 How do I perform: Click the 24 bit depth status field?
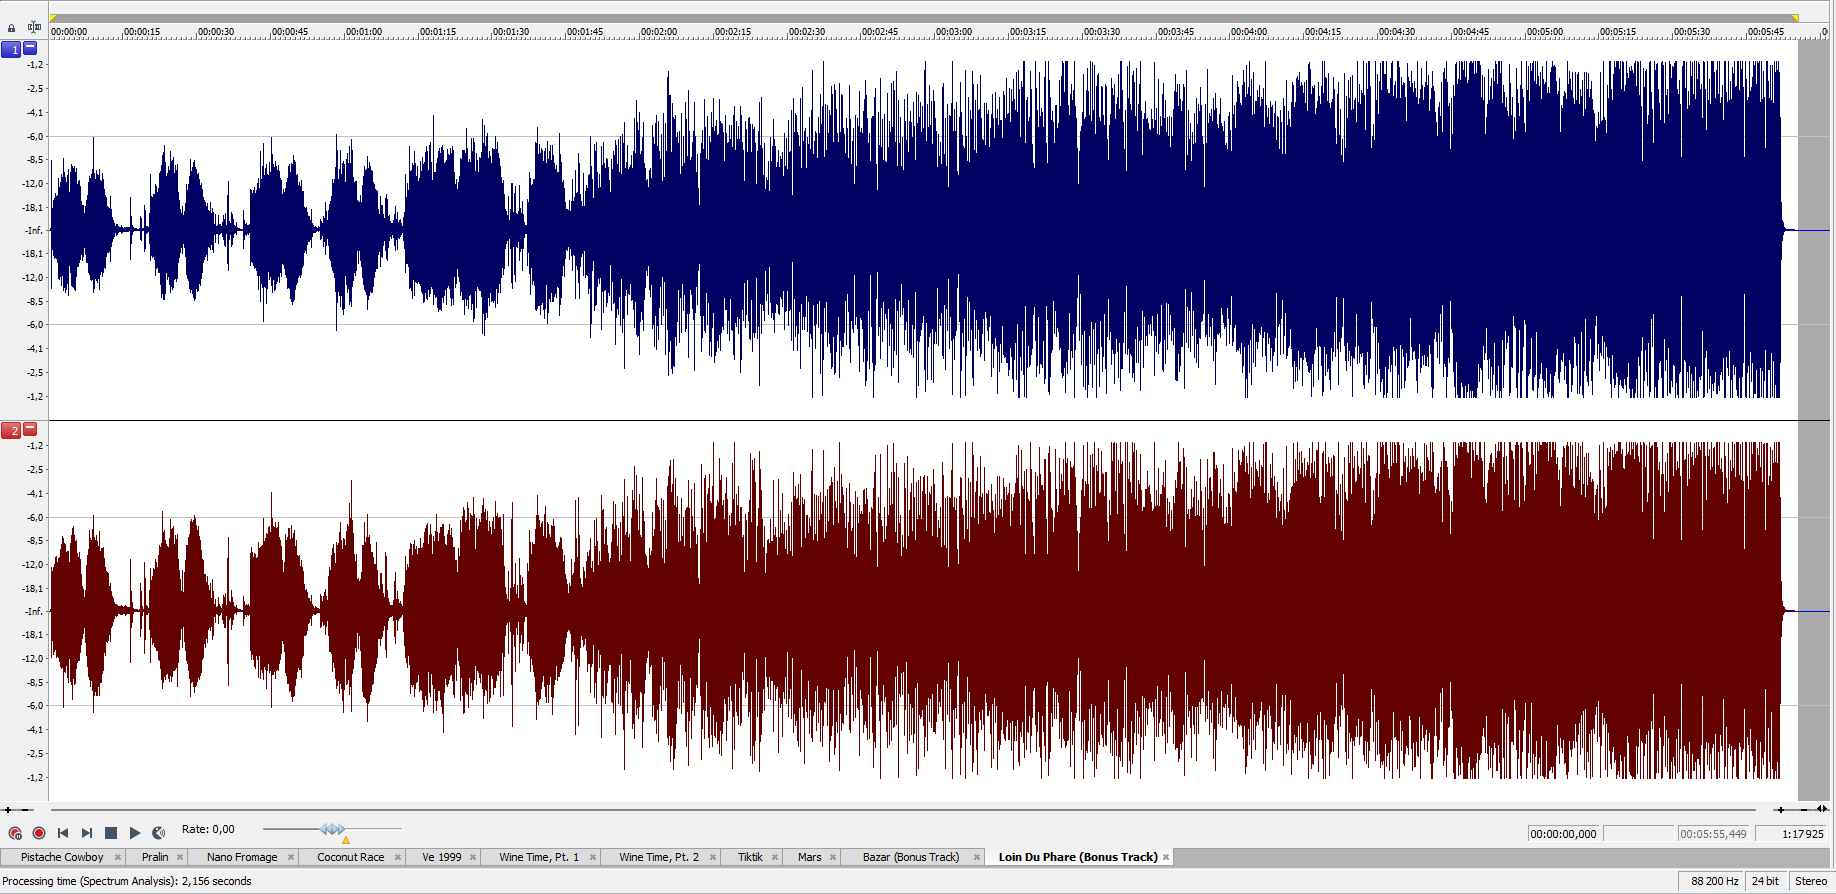[1765, 881]
